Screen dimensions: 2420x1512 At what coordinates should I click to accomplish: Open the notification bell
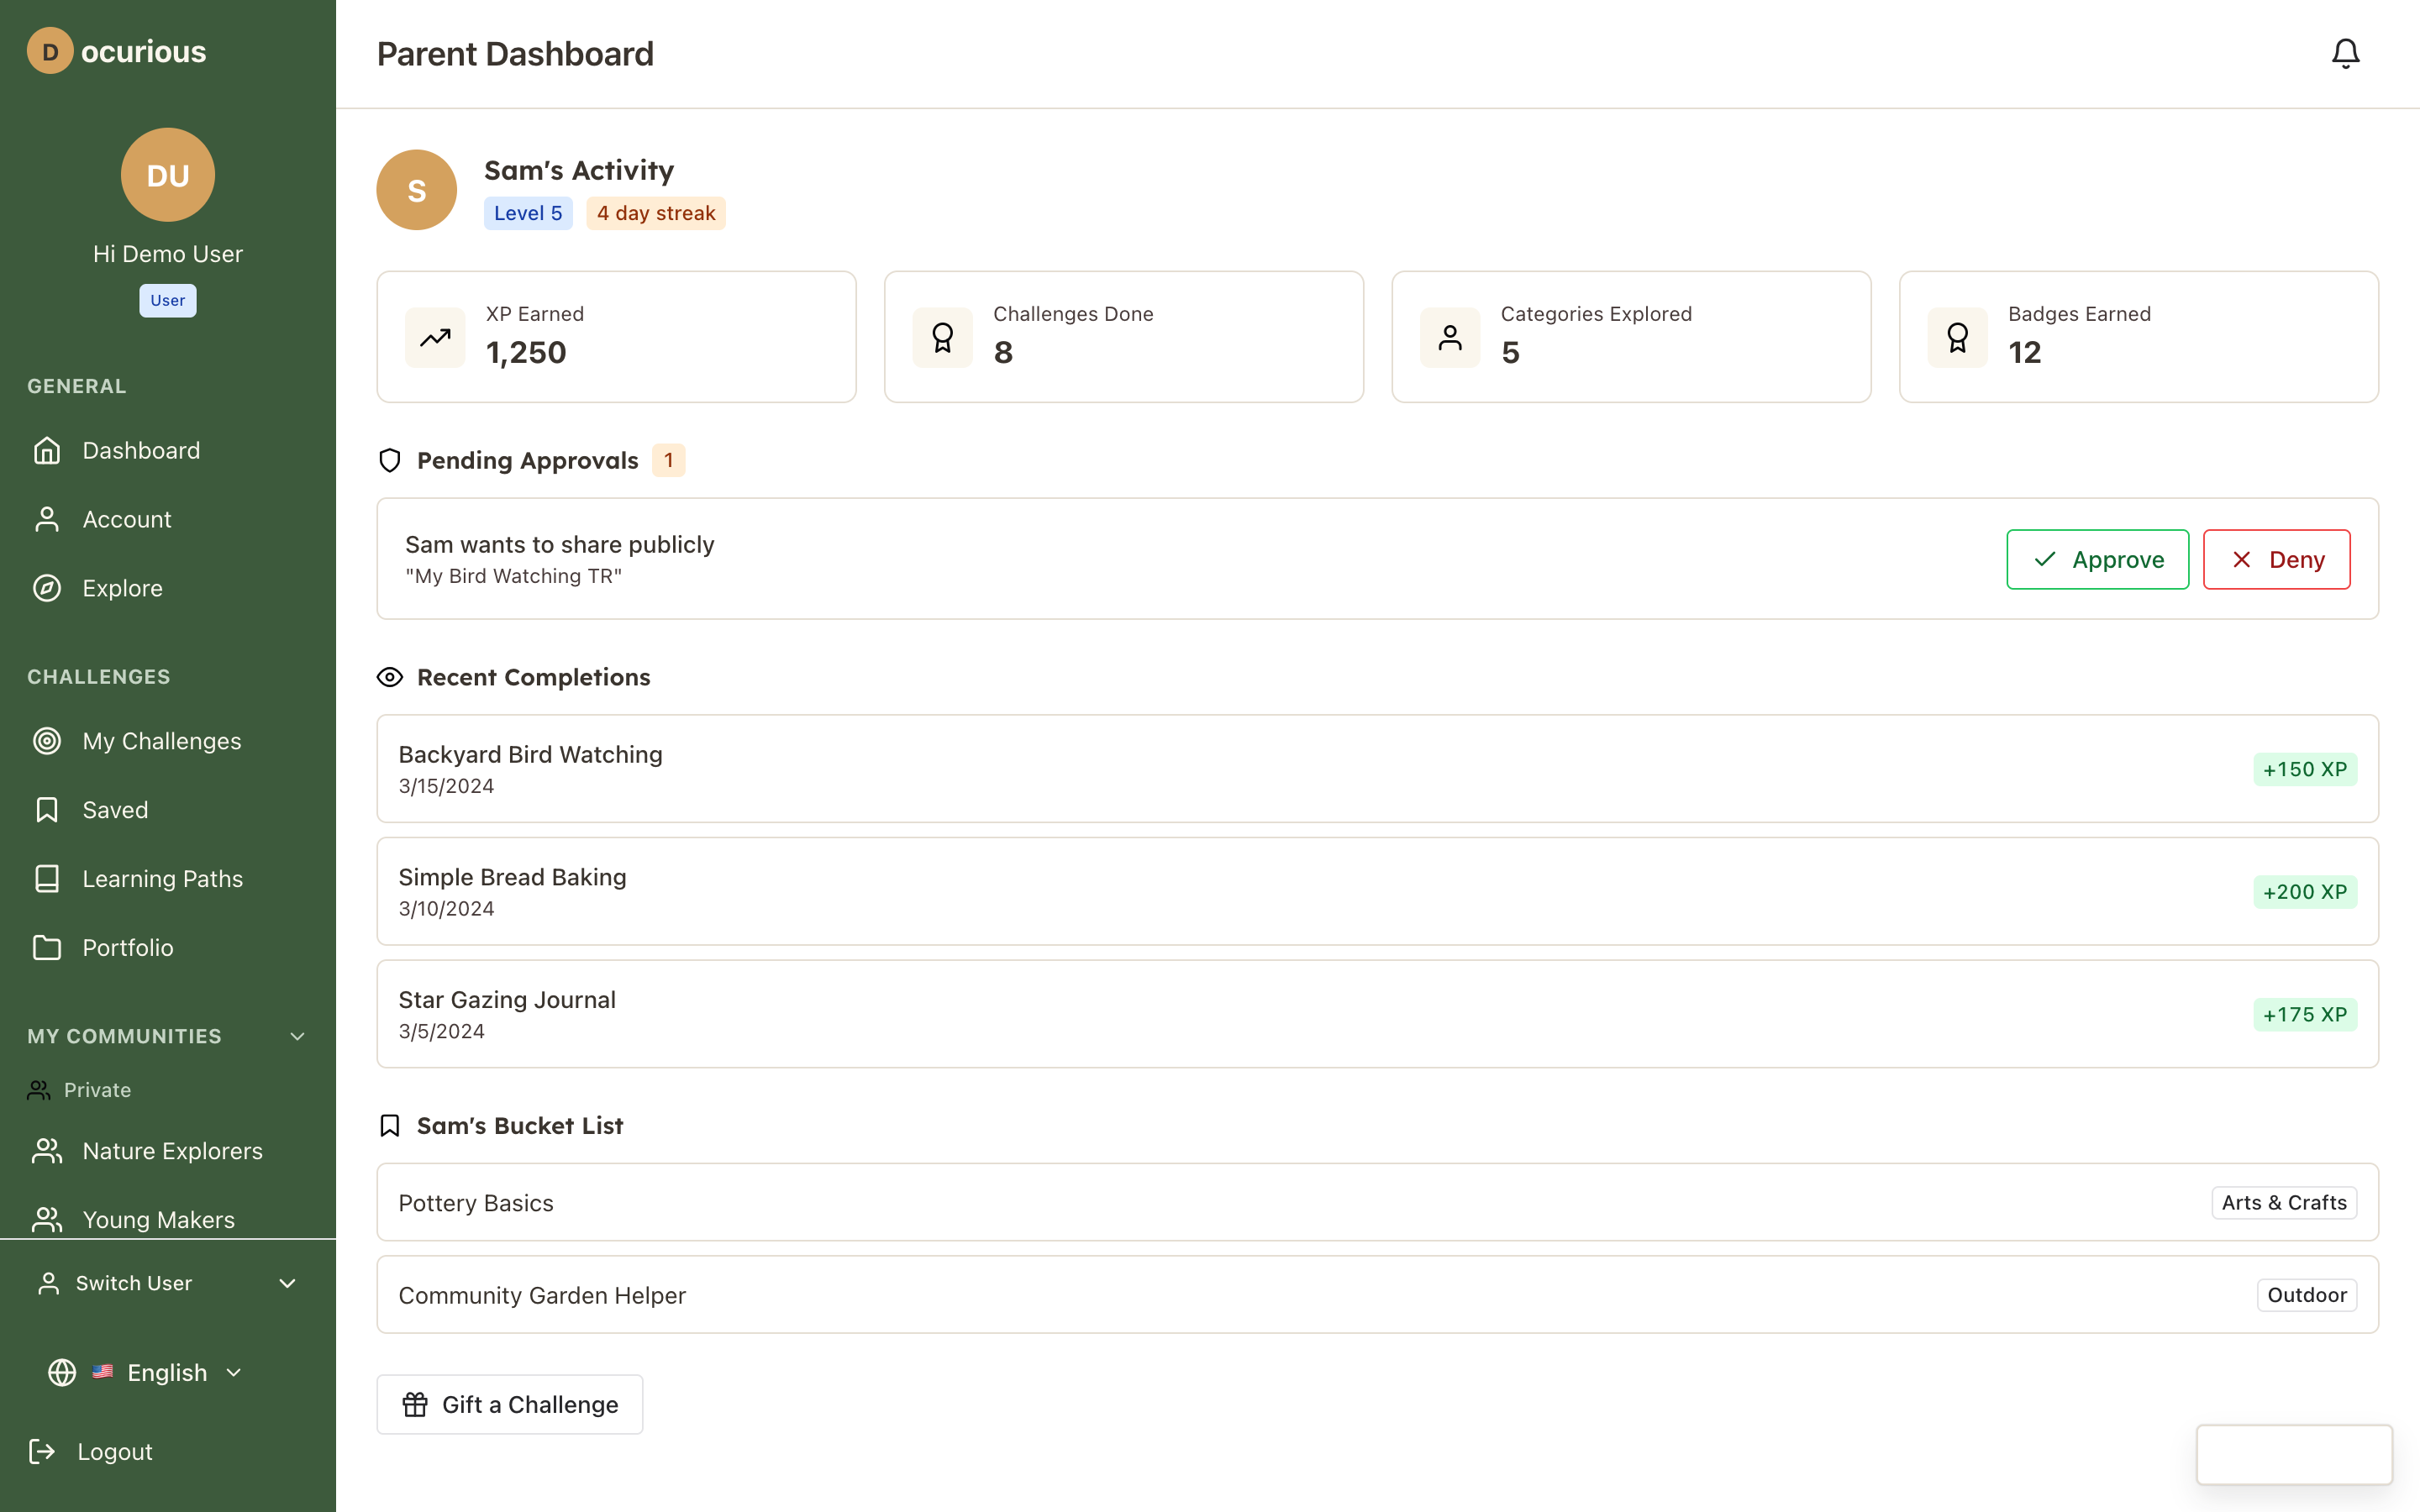[2344, 53]
